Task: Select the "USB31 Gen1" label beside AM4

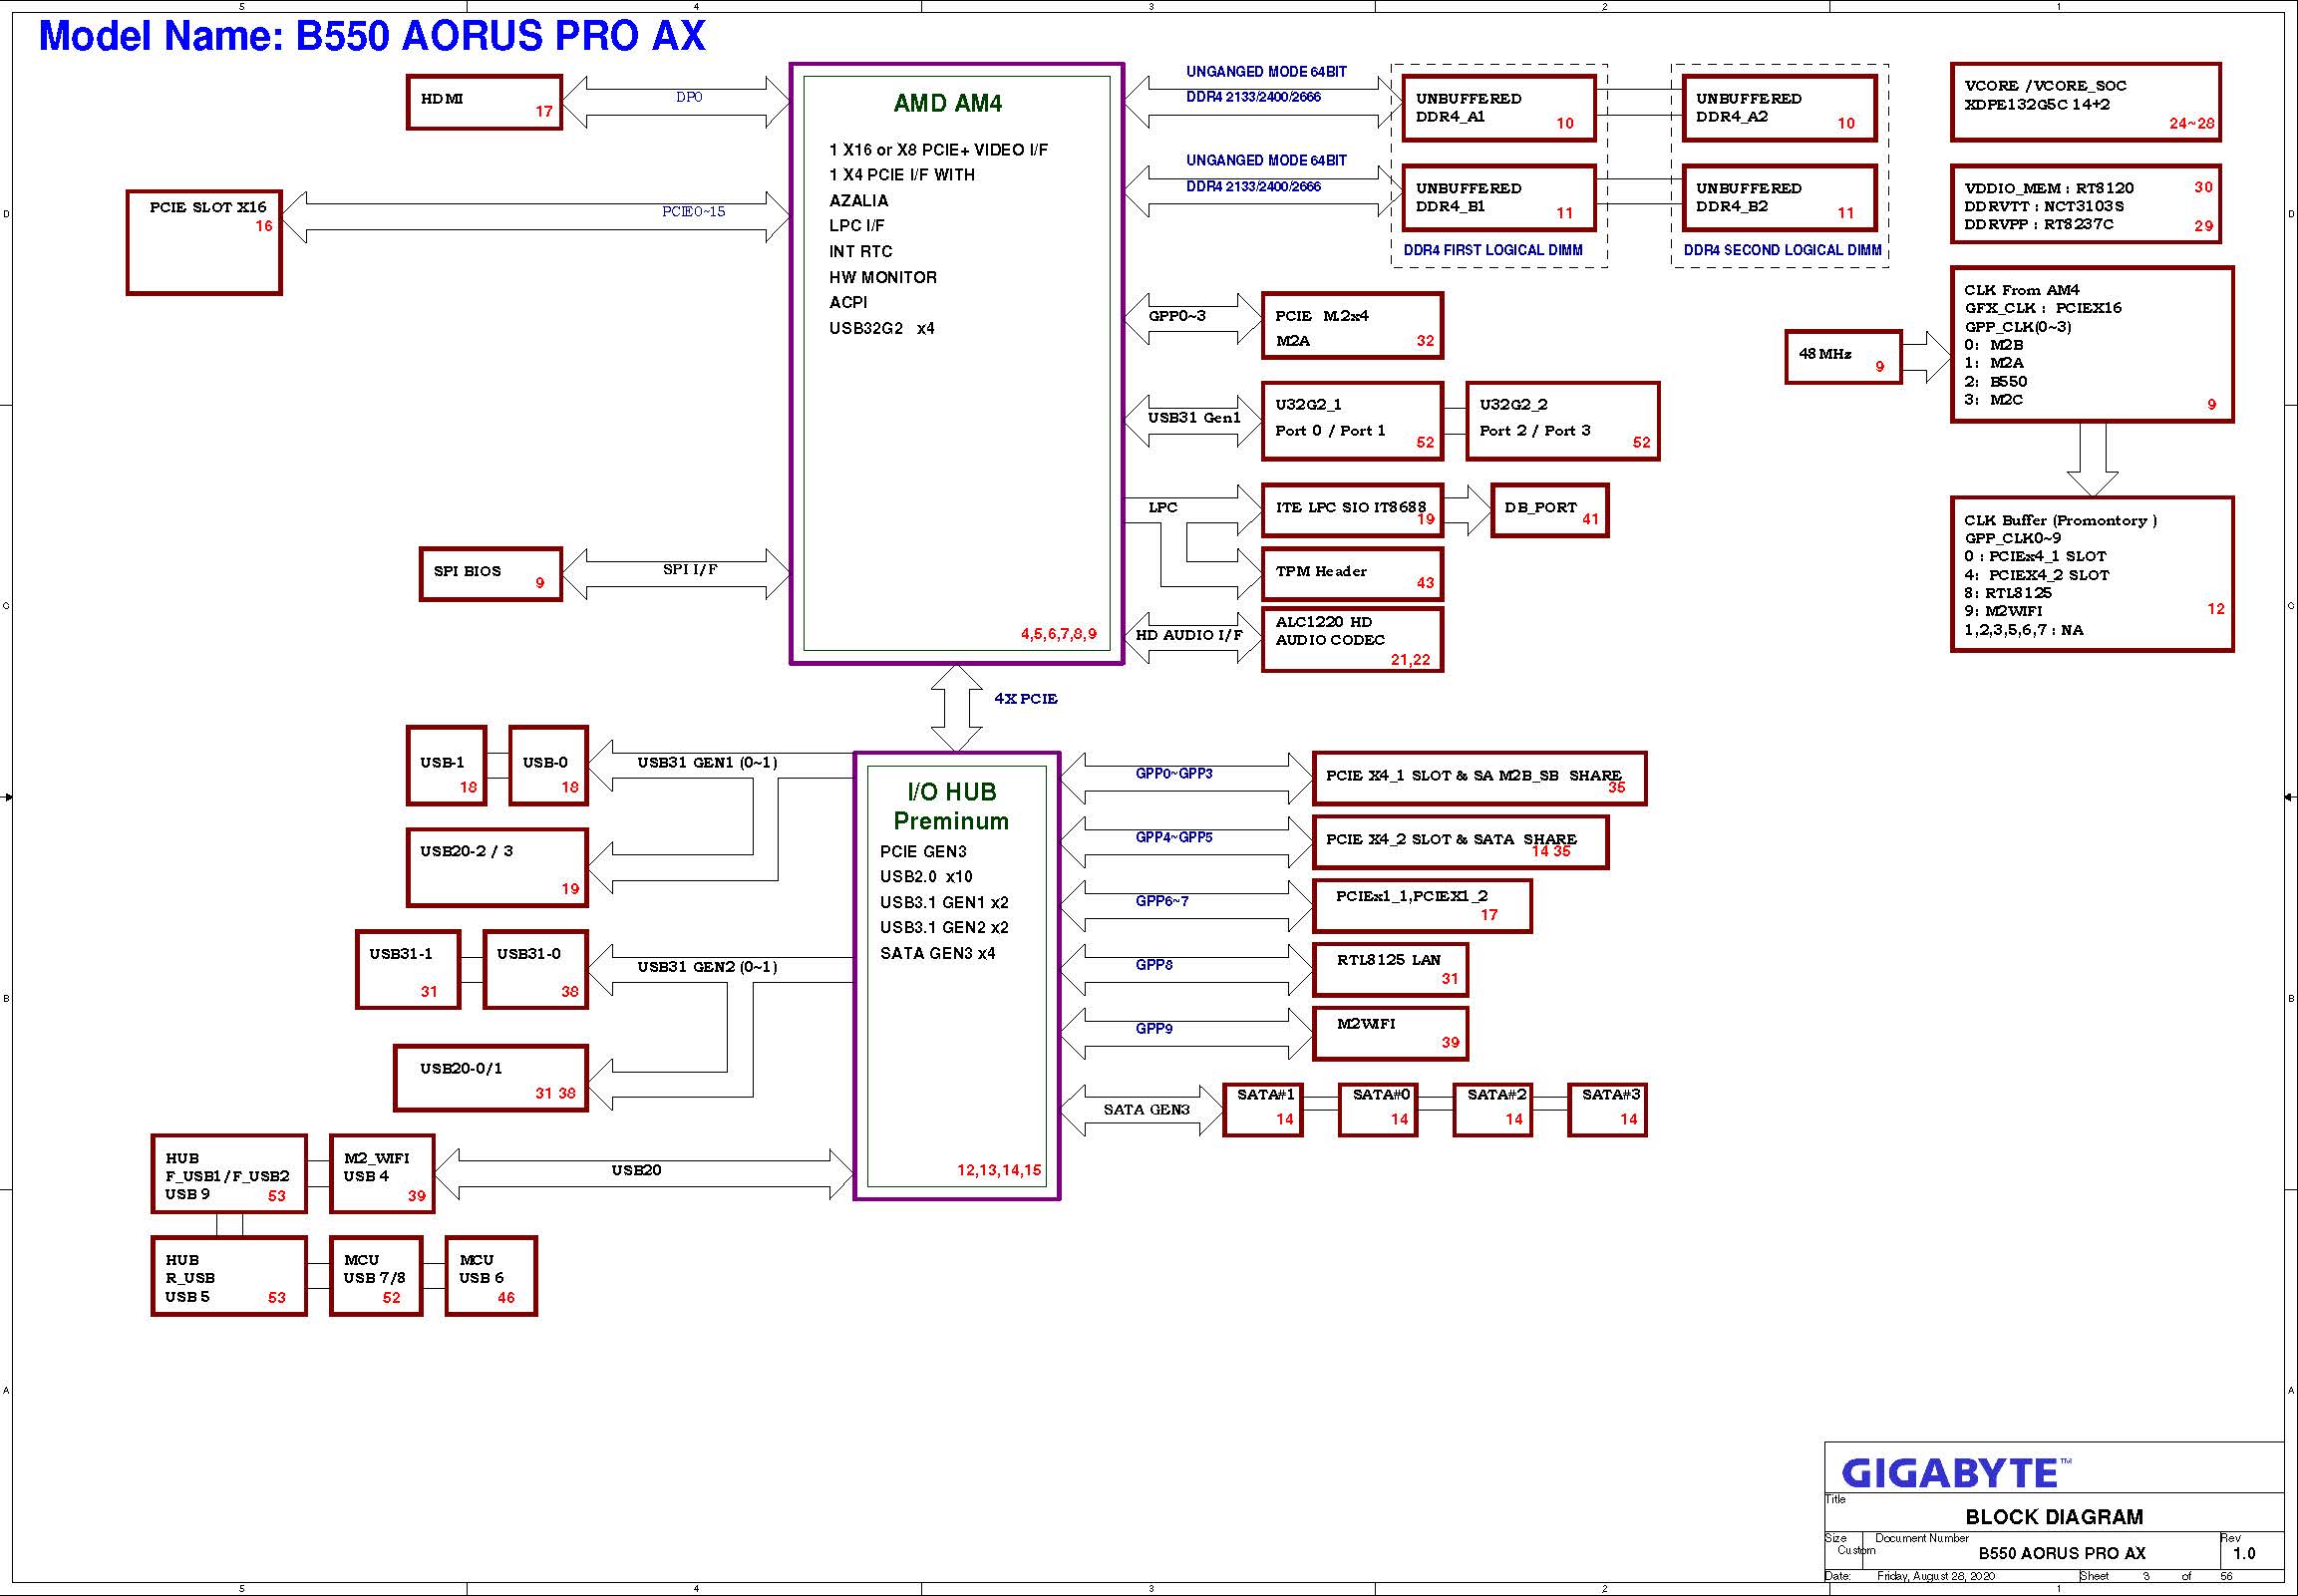Action: pyautogui.click(x=1194, y=418)
